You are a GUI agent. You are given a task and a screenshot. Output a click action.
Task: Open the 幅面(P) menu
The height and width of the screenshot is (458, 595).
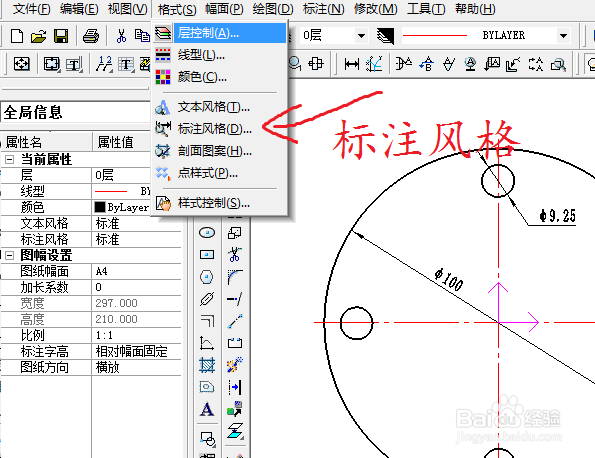[x=224, y=9]
